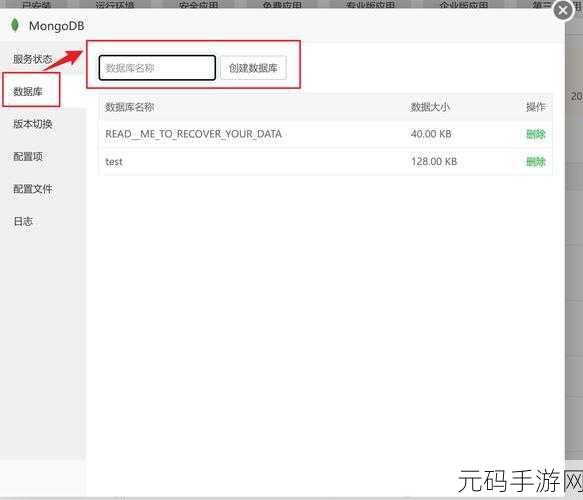Click the MongoDB leaf logo
This screenshot has height=500, width=583.
(15, 25)
